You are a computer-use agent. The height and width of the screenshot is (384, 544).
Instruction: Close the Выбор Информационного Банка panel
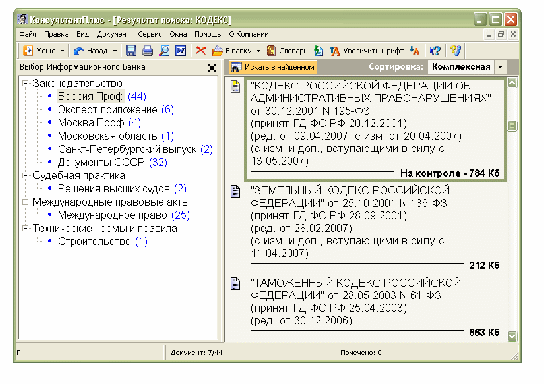(x=212, y=68)
